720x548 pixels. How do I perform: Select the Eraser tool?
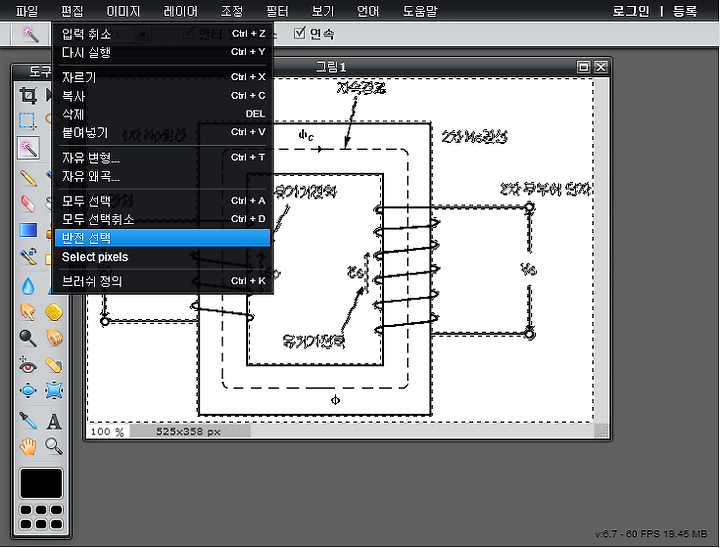tap(28, 203)
